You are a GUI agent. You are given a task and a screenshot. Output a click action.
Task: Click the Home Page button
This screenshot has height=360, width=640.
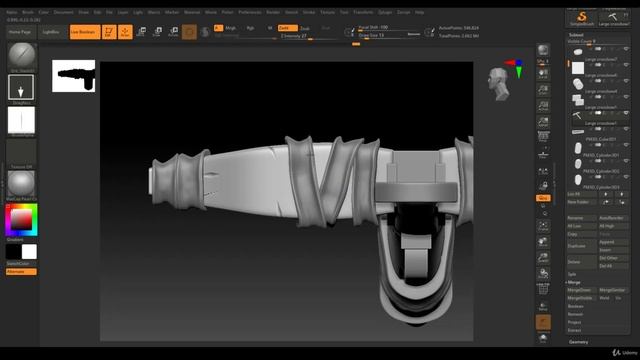click(20, 32)
